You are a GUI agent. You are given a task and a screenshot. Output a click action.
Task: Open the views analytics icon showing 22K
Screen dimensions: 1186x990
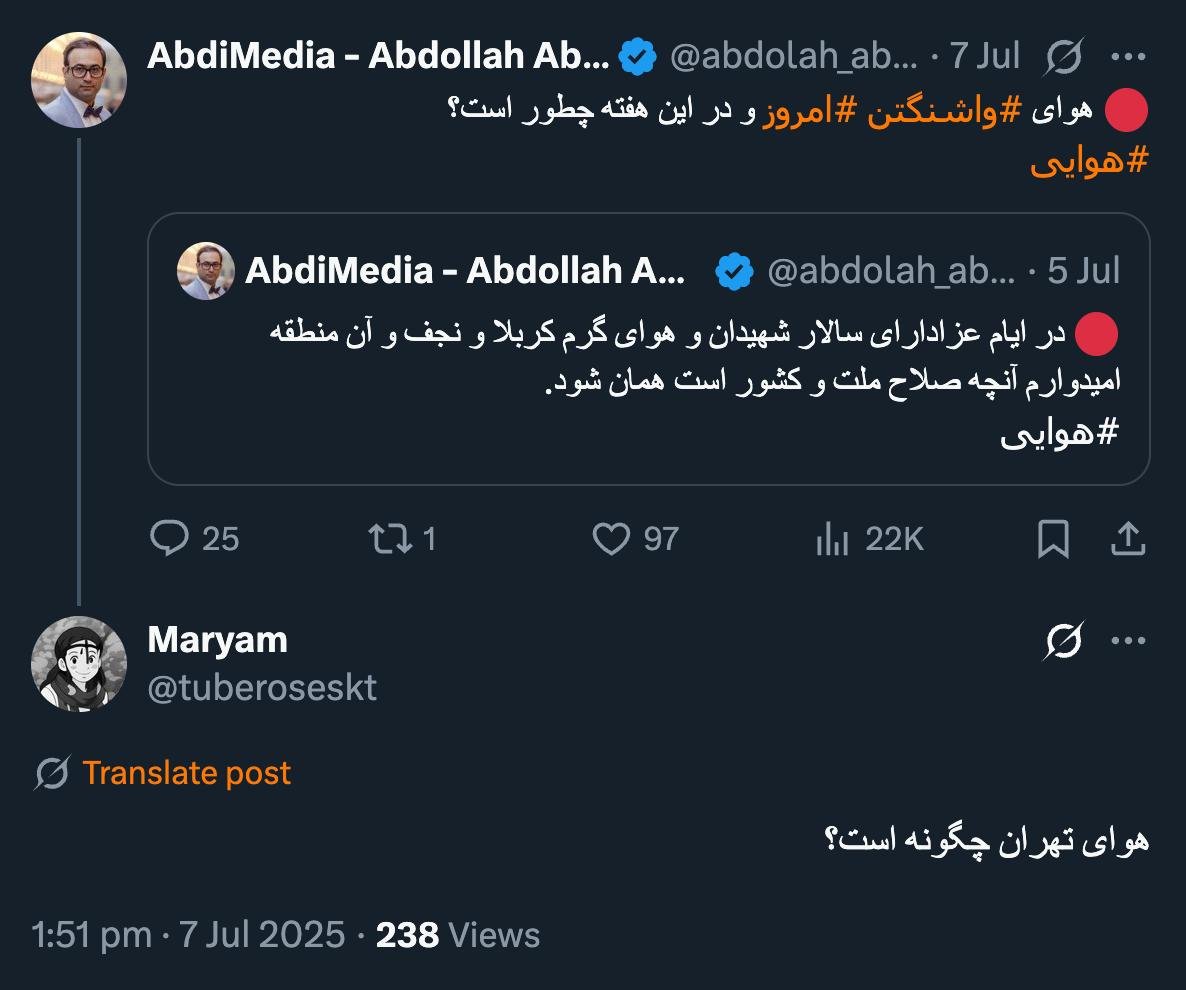click(x=832, y=539)
